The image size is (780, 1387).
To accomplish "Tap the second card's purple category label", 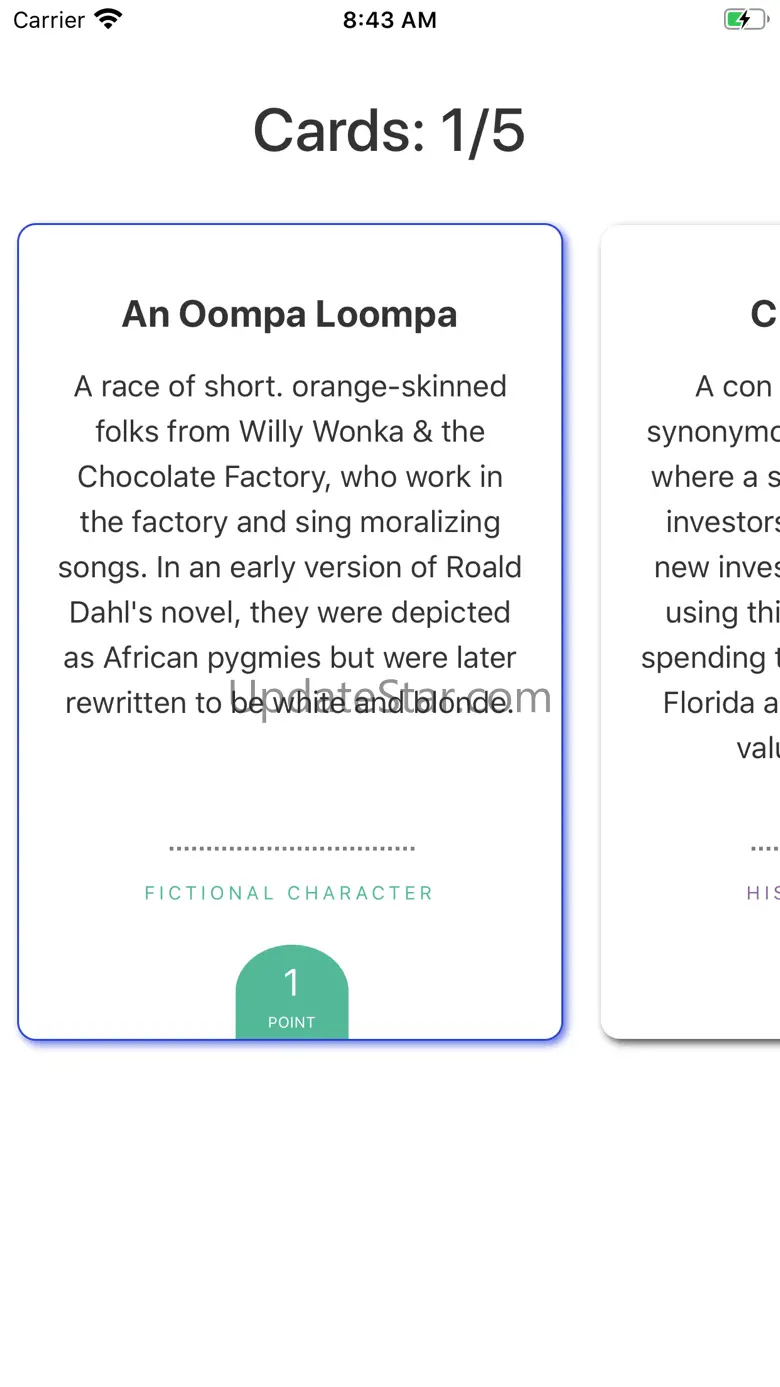I will (x=763, y=893).
